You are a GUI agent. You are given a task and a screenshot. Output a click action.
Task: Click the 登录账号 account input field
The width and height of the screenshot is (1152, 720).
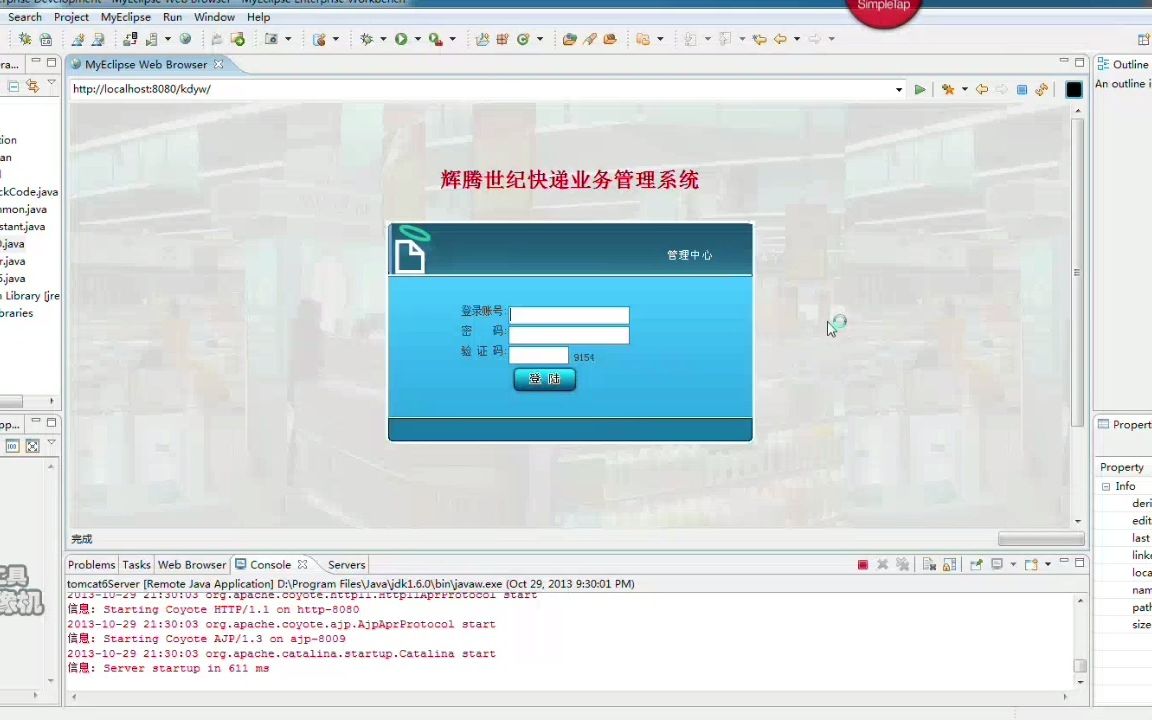[x=569, y=314]
